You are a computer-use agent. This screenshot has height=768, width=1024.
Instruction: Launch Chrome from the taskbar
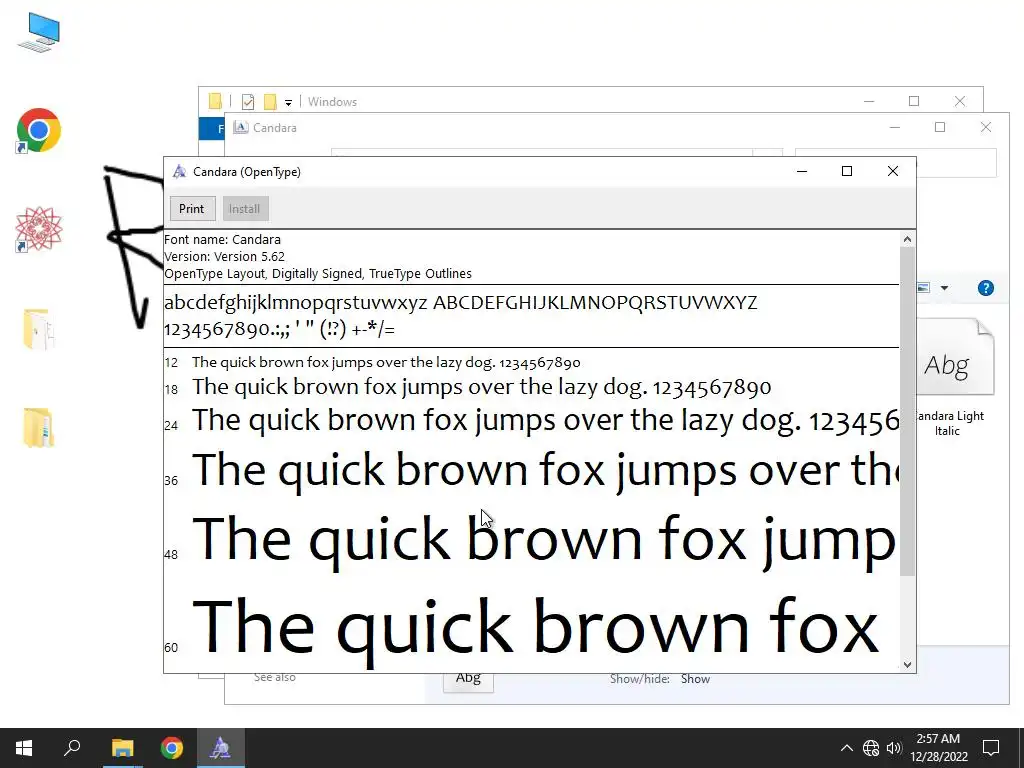pos(172,748)
